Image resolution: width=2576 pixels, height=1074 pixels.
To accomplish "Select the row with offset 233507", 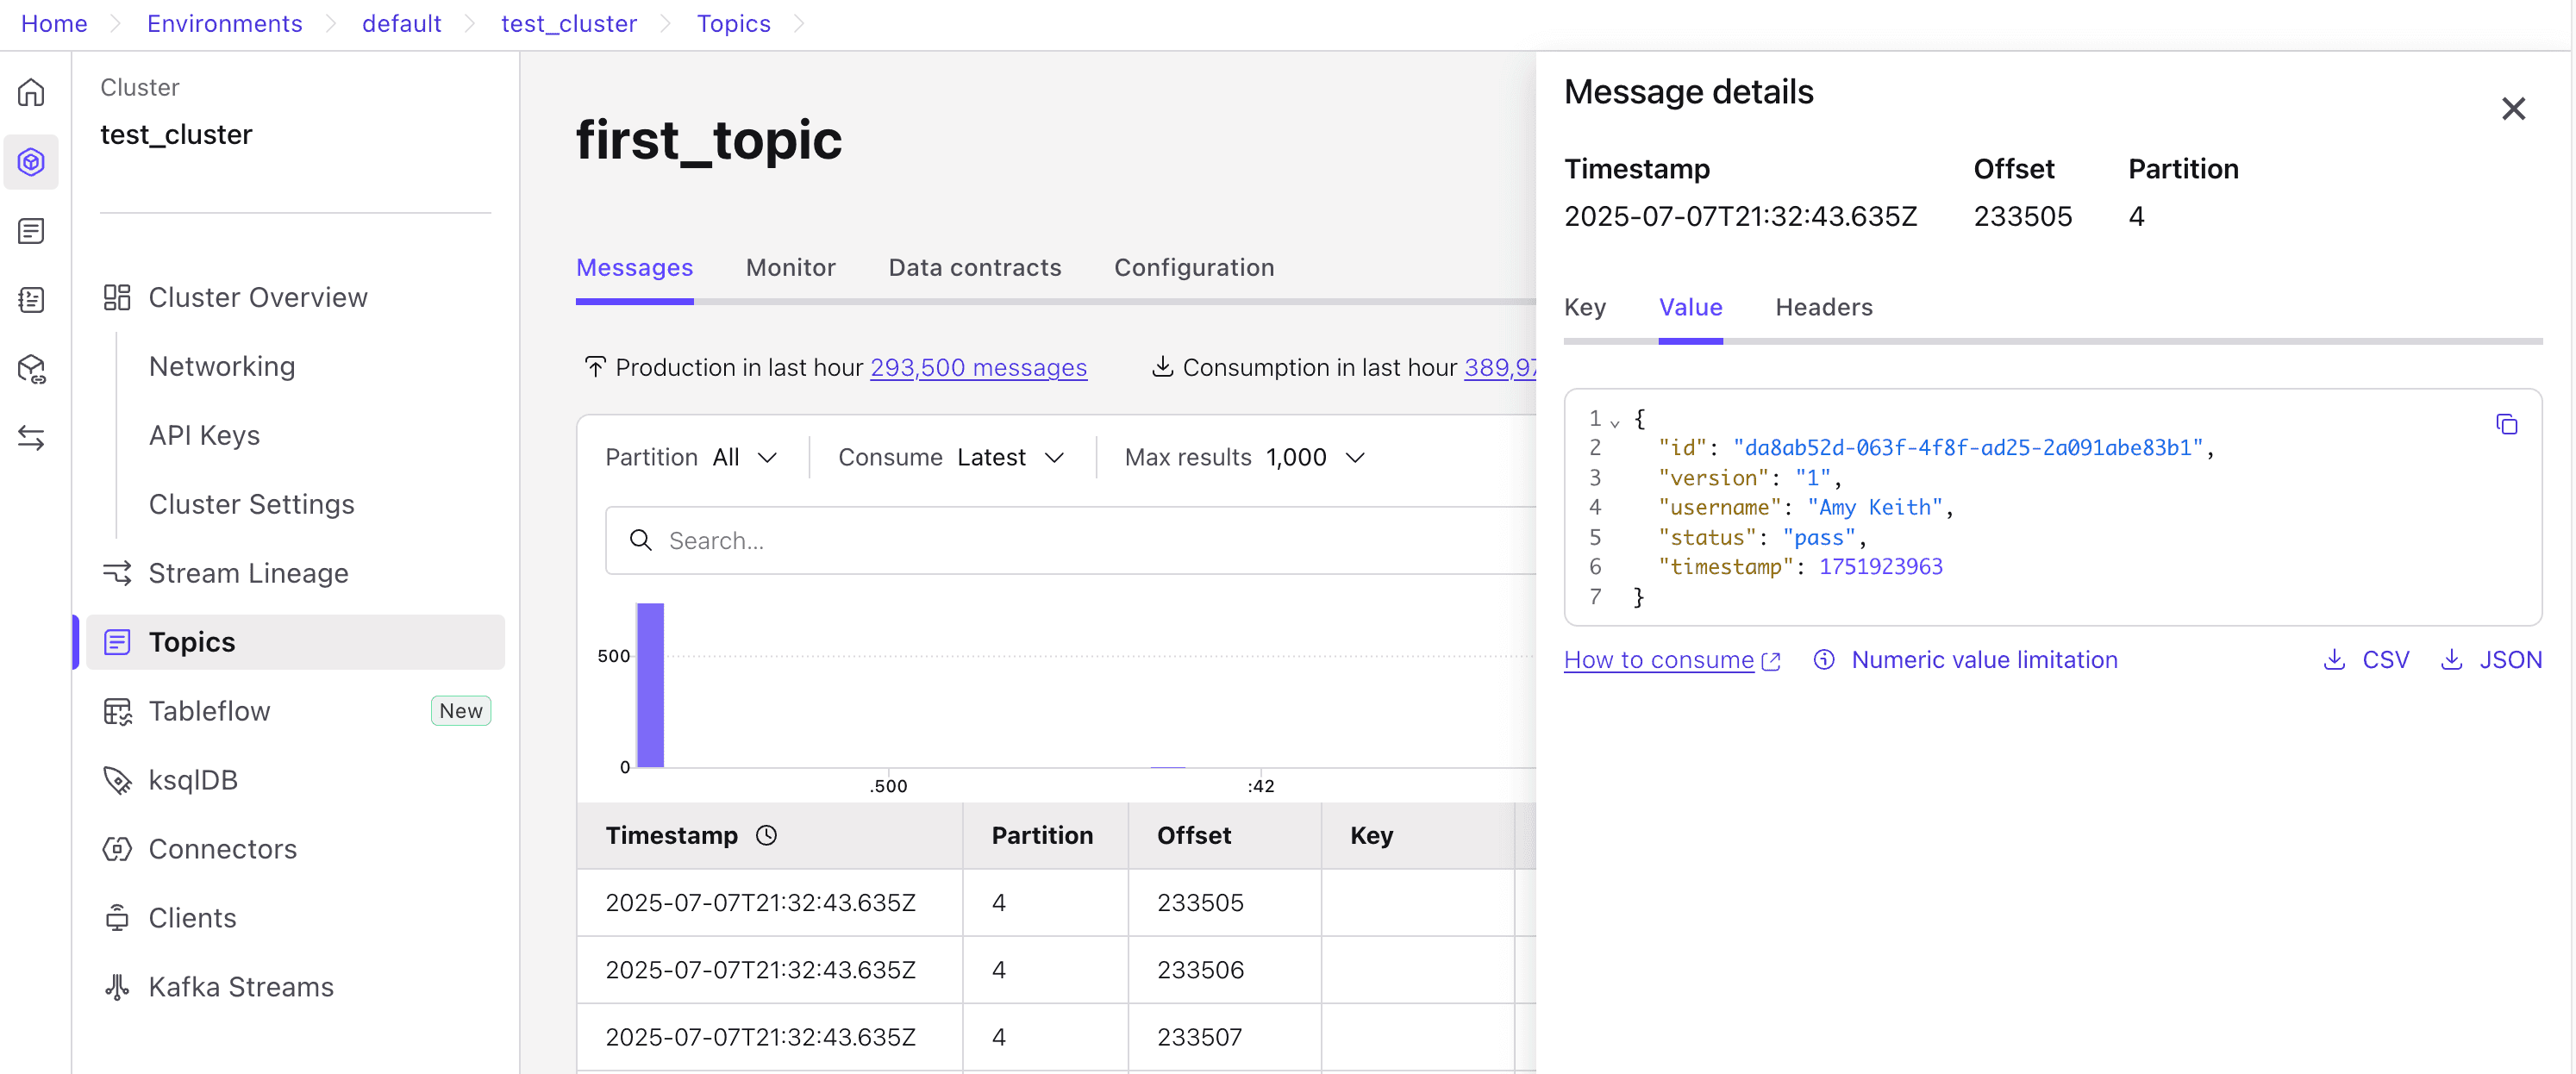I will click(1056, 1036).
